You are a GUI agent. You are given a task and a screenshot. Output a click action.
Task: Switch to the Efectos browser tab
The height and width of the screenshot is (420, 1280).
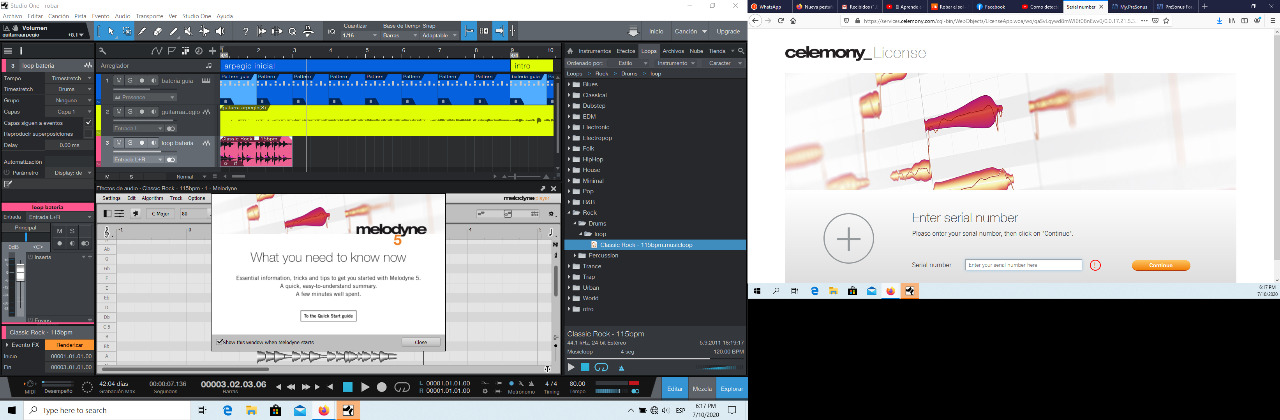(625, 51)
